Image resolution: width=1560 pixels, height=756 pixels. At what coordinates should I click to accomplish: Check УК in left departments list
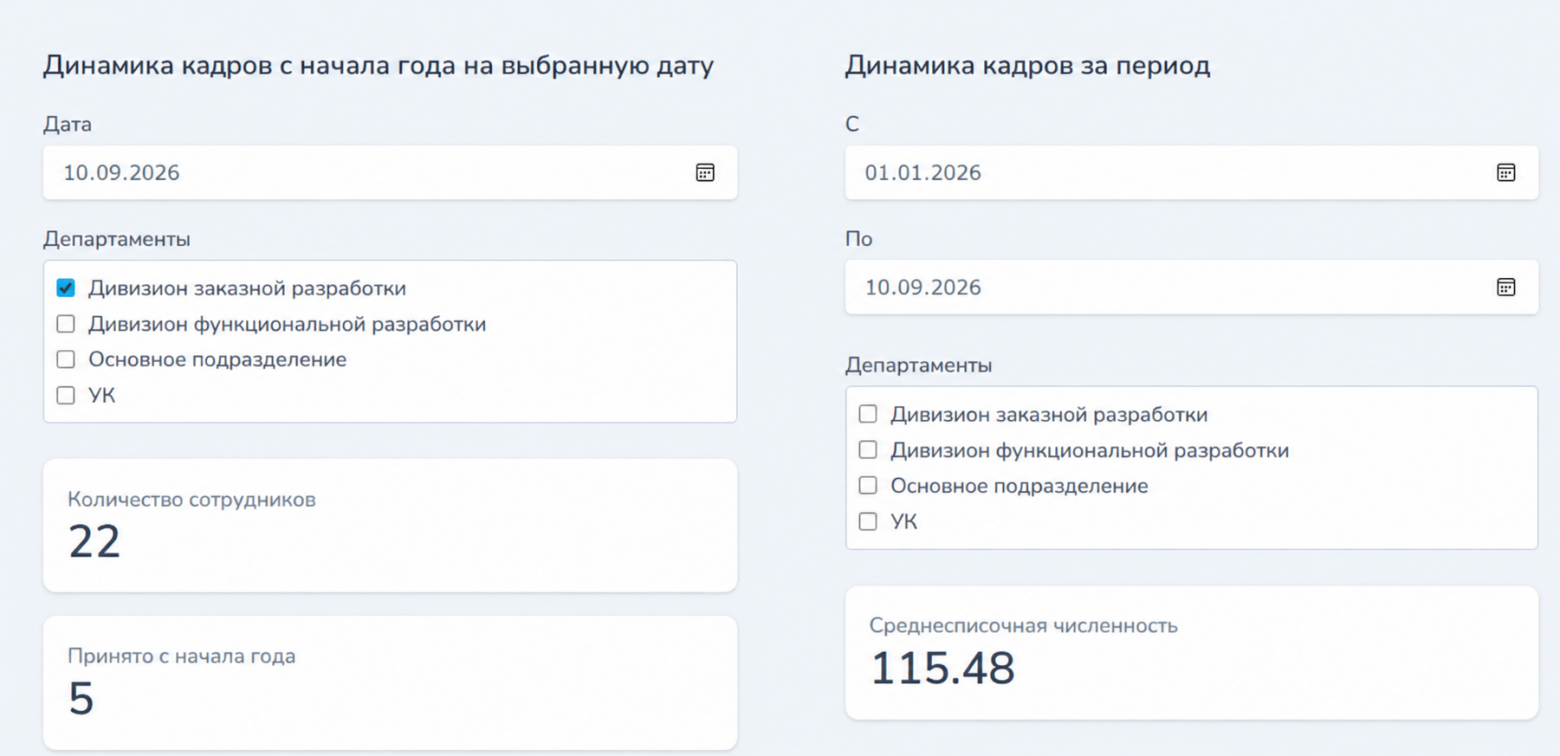coord(66,395)
